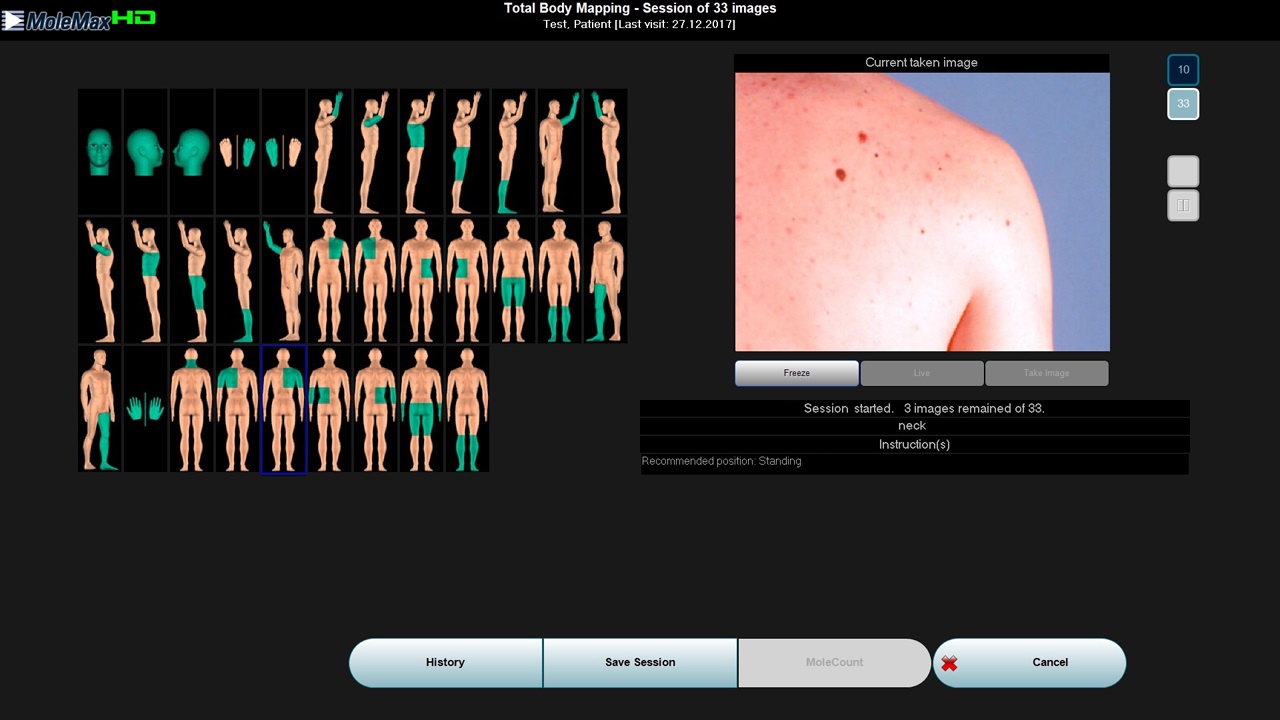
Task: Click the MoleCount button
Action: [x=834, y=662]
